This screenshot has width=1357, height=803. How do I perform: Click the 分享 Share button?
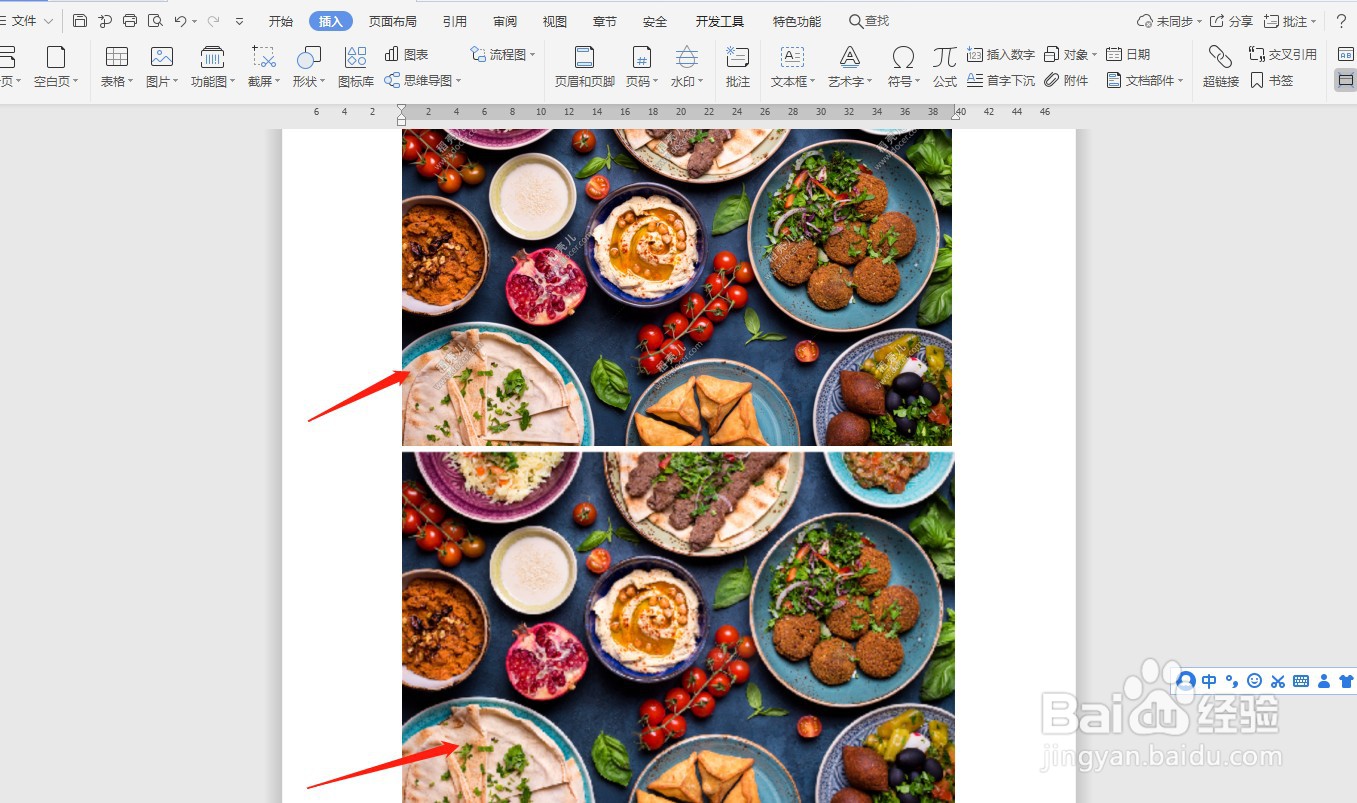(1231, 21)
